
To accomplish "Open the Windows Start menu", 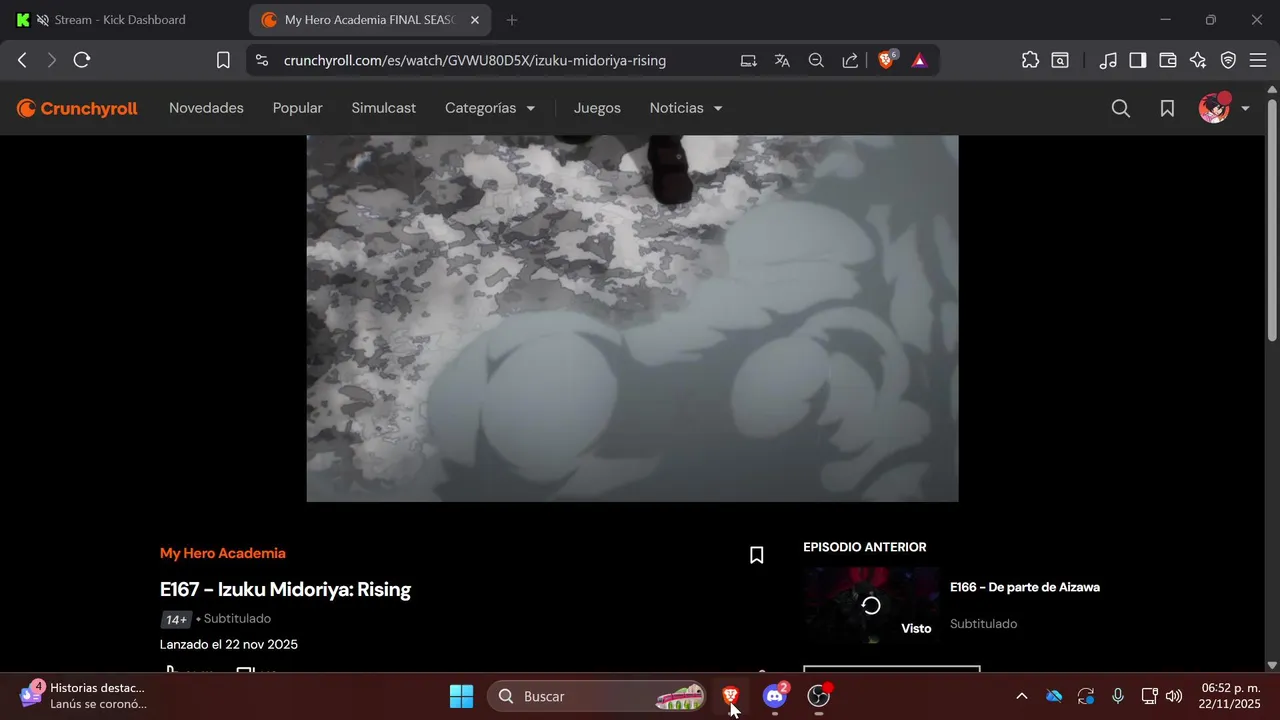I will (x=461, y=696).
